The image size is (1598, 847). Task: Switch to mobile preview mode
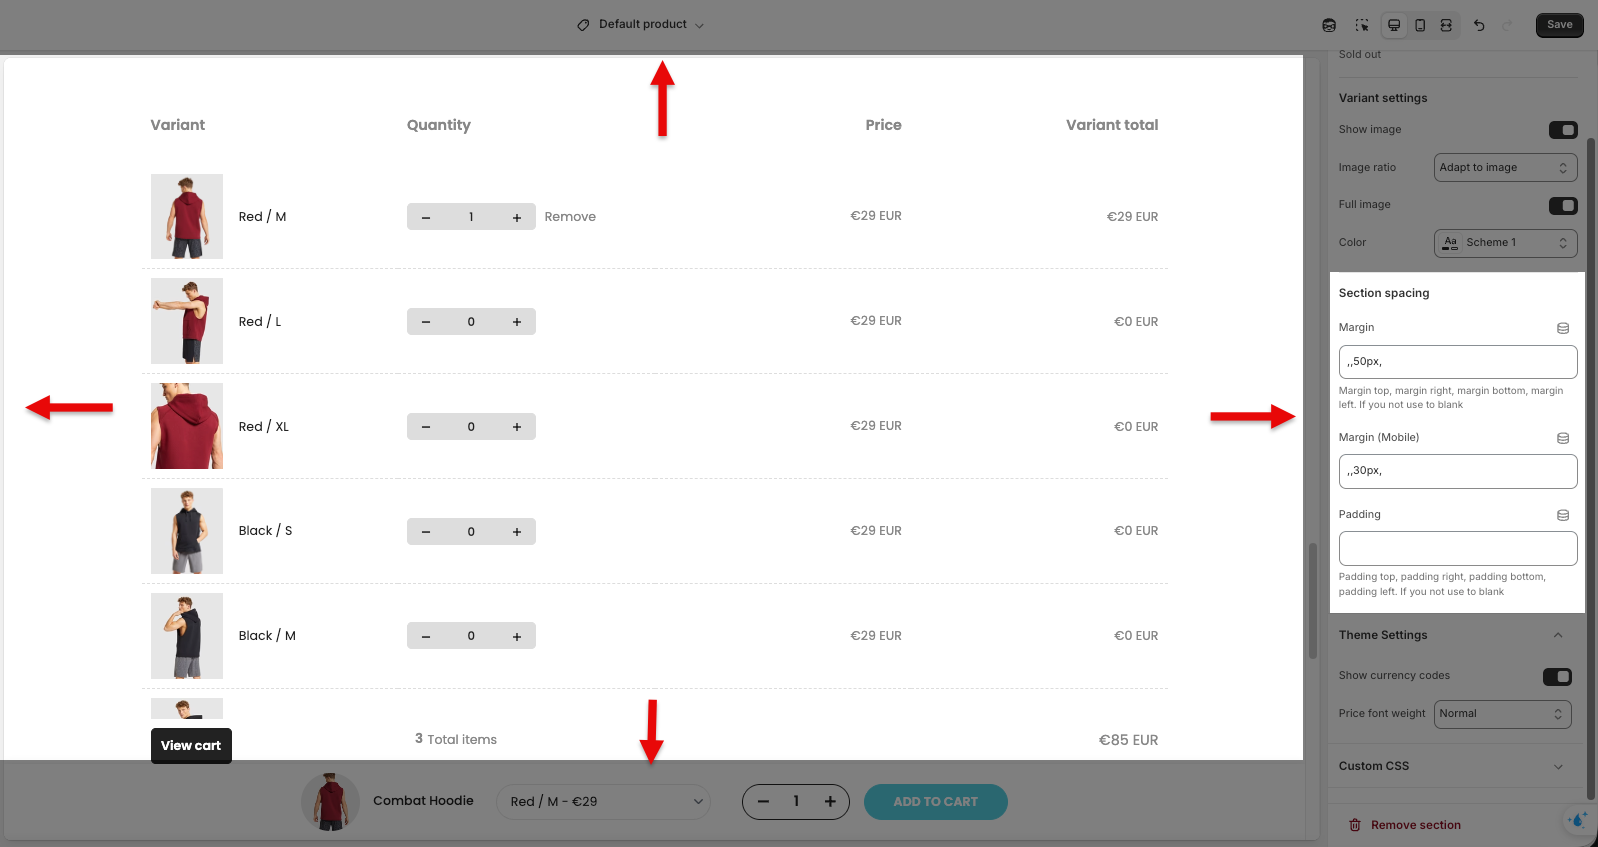1420,25
